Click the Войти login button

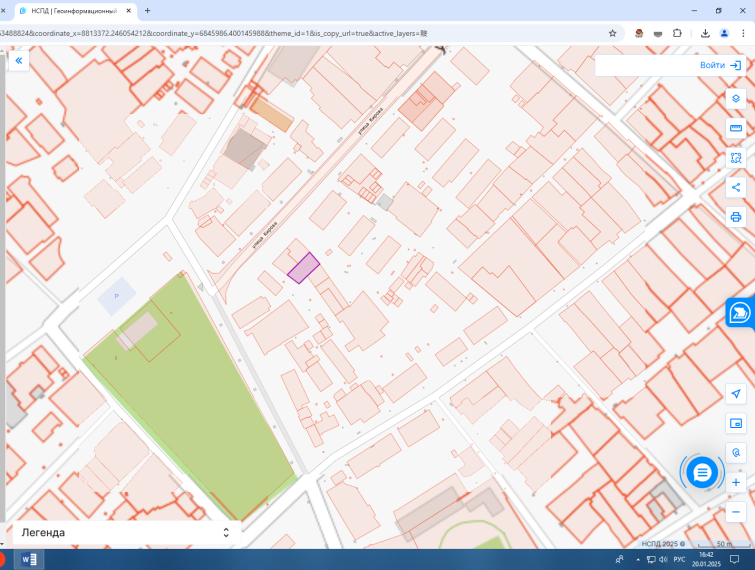pos(720,65)
